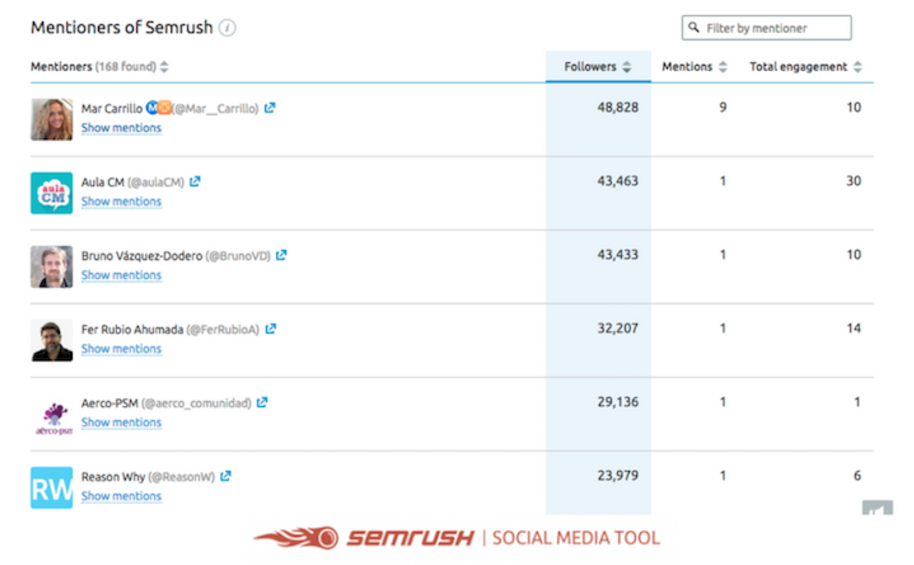
Task: Click Mar Carrillo's 9 mentions value
Action: pyautogui.click(x=723, y=107)
